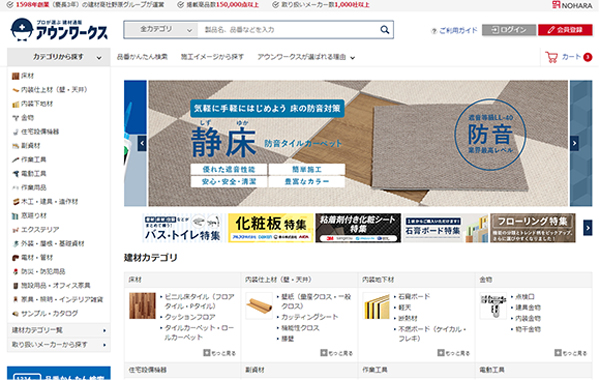Open クッションフロア link
Screen dimensions: 600x380
coord(190,317)
